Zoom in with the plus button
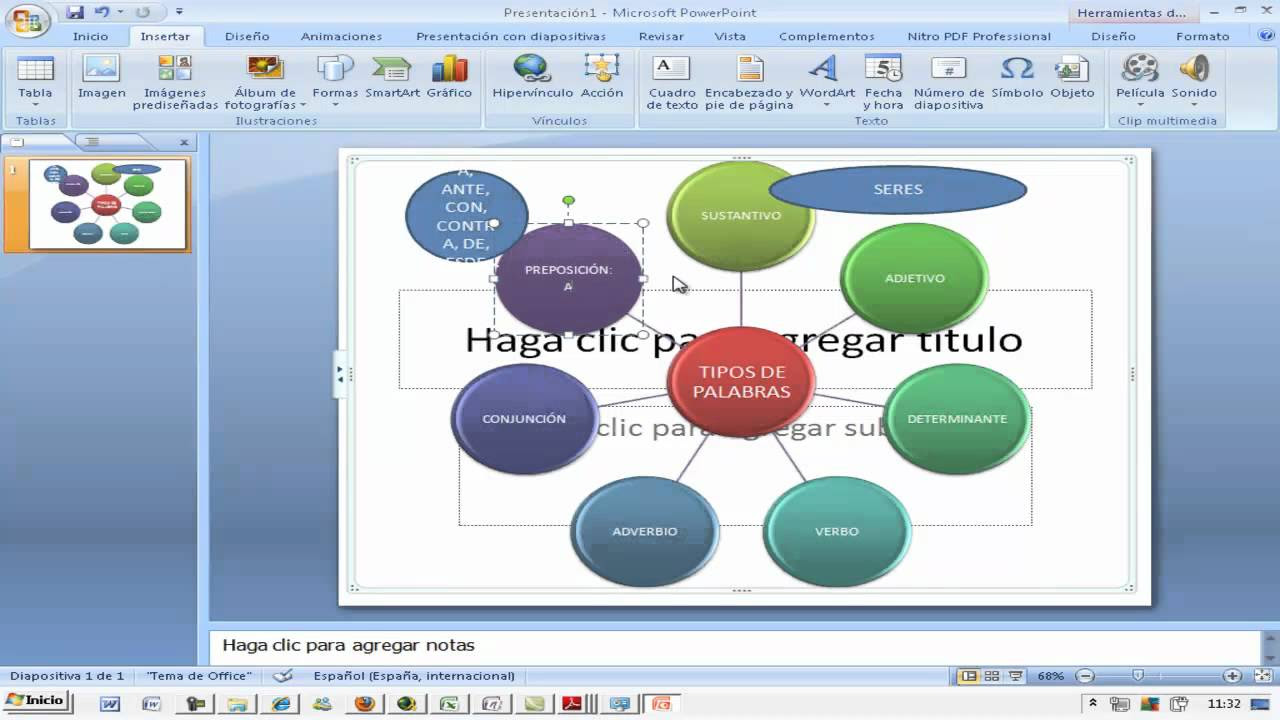This screenshot has height=720, width=1280. click(x=1233, y=676)
